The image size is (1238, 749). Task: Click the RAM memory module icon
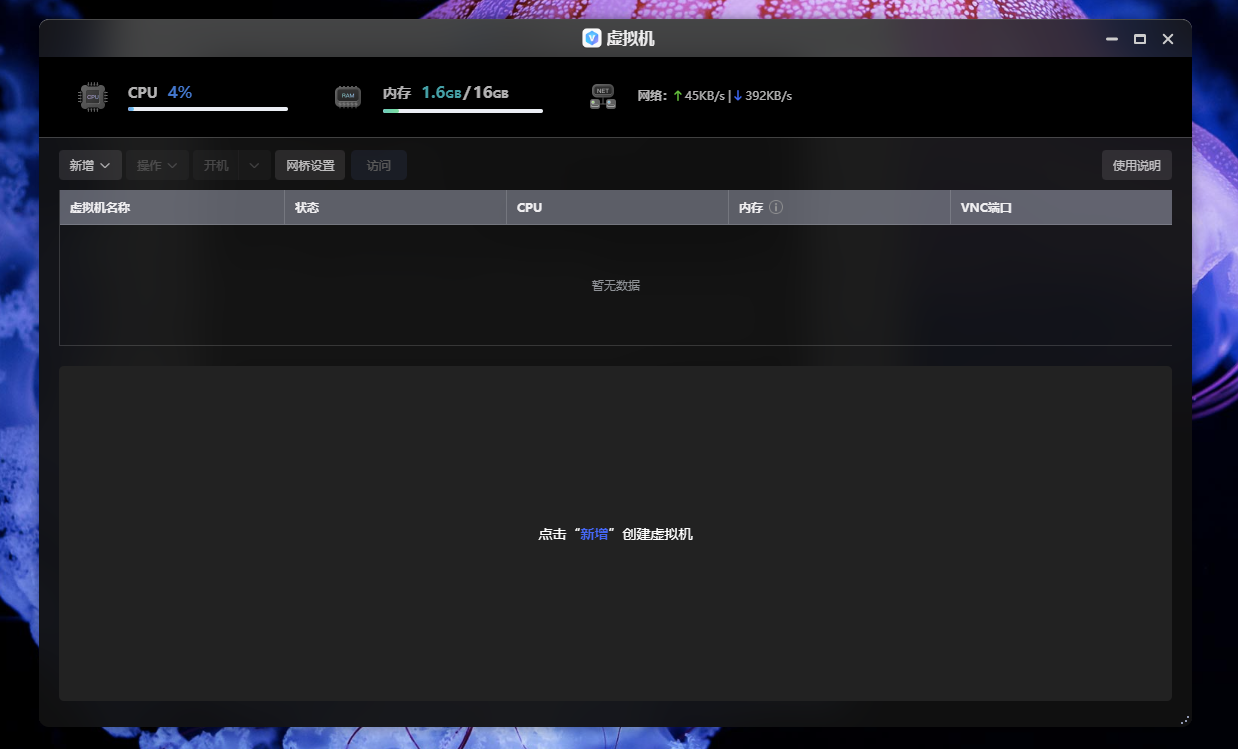[x=347, y=97]
